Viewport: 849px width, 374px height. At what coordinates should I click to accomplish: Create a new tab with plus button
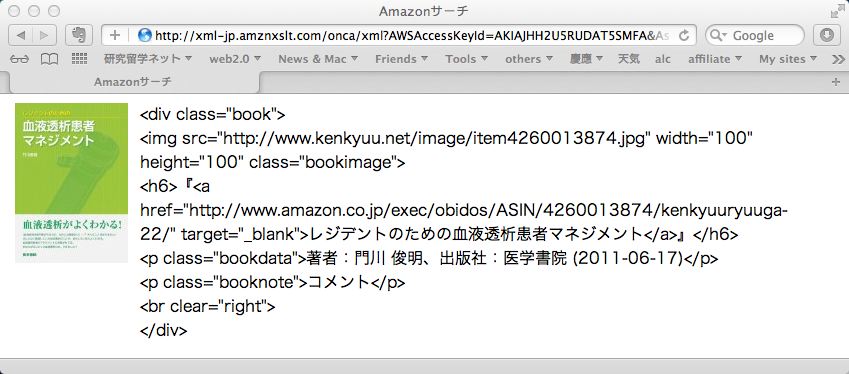point(836,82)
